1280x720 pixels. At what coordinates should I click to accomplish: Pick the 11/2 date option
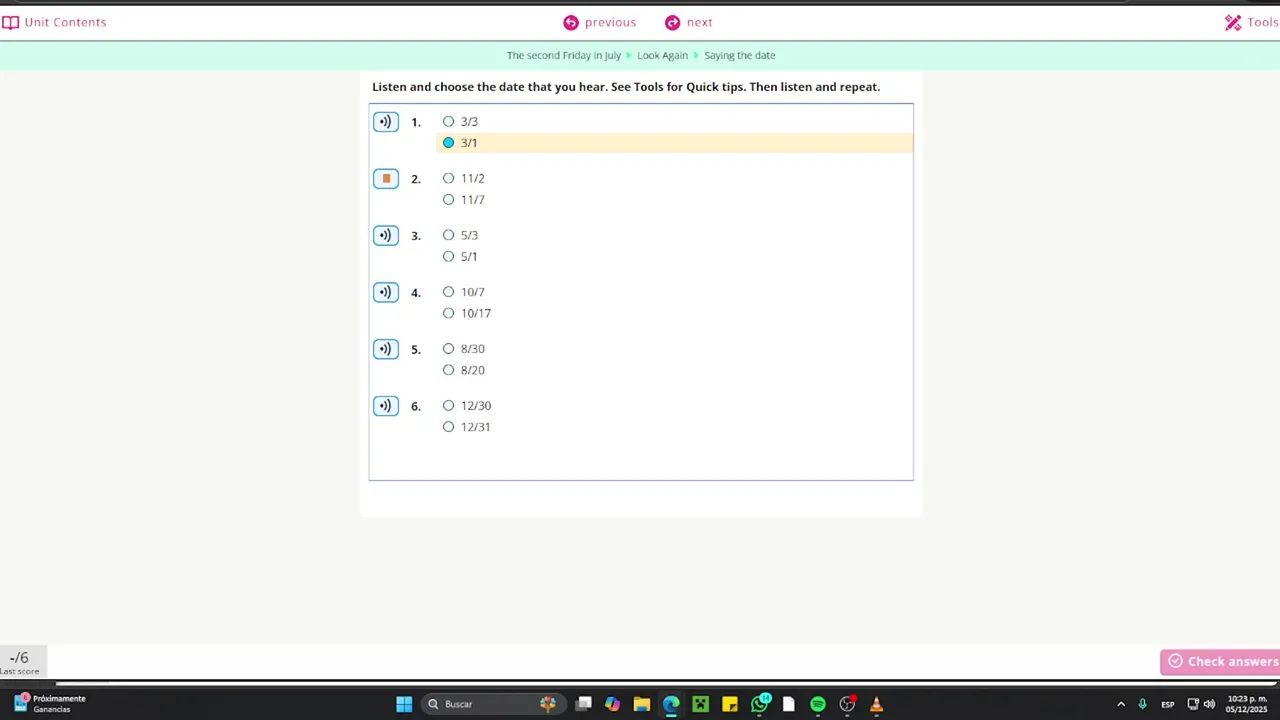pos(448,179)
